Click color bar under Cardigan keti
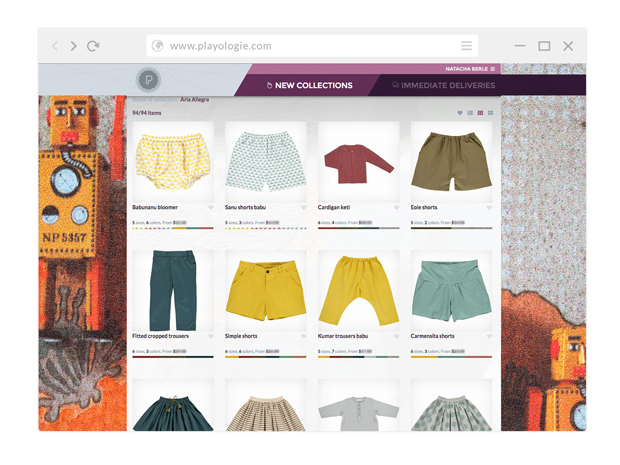This screenshot has height=465, width=620. click(x=359, y=228)
